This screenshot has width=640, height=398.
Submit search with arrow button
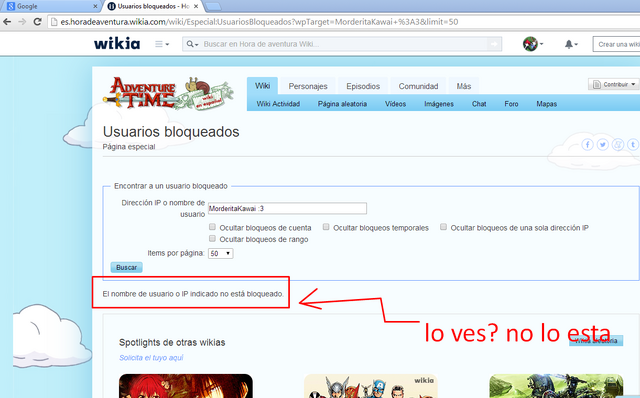tap(494, 44)
